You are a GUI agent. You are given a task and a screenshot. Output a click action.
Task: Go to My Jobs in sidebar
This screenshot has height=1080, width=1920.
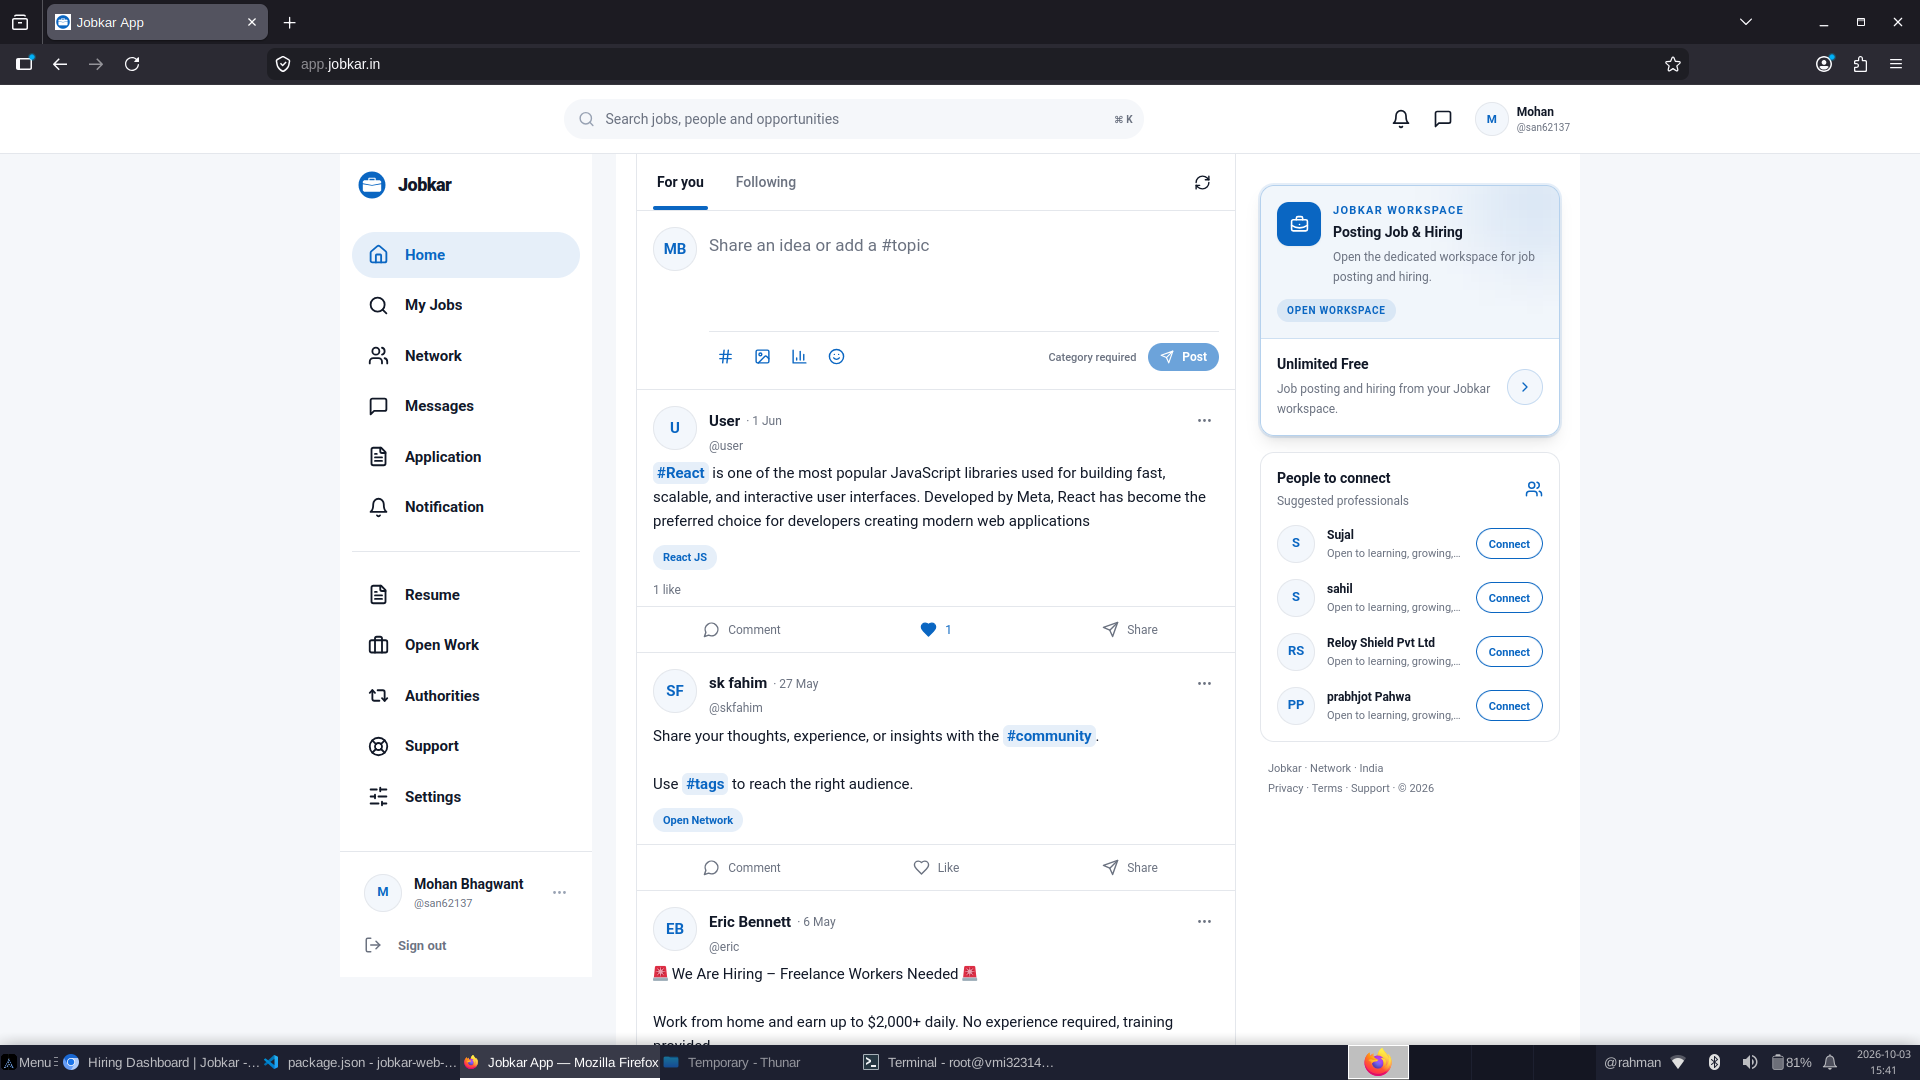click(x=466, y=305)
